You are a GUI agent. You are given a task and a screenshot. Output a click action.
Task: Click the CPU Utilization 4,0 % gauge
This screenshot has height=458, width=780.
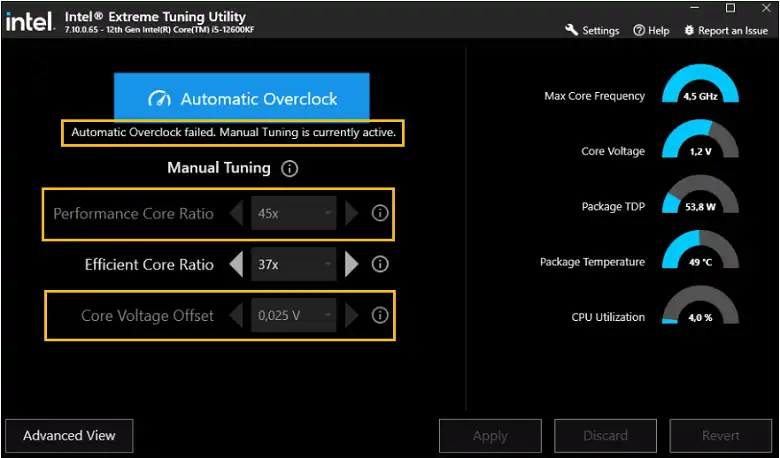[700, 304]
